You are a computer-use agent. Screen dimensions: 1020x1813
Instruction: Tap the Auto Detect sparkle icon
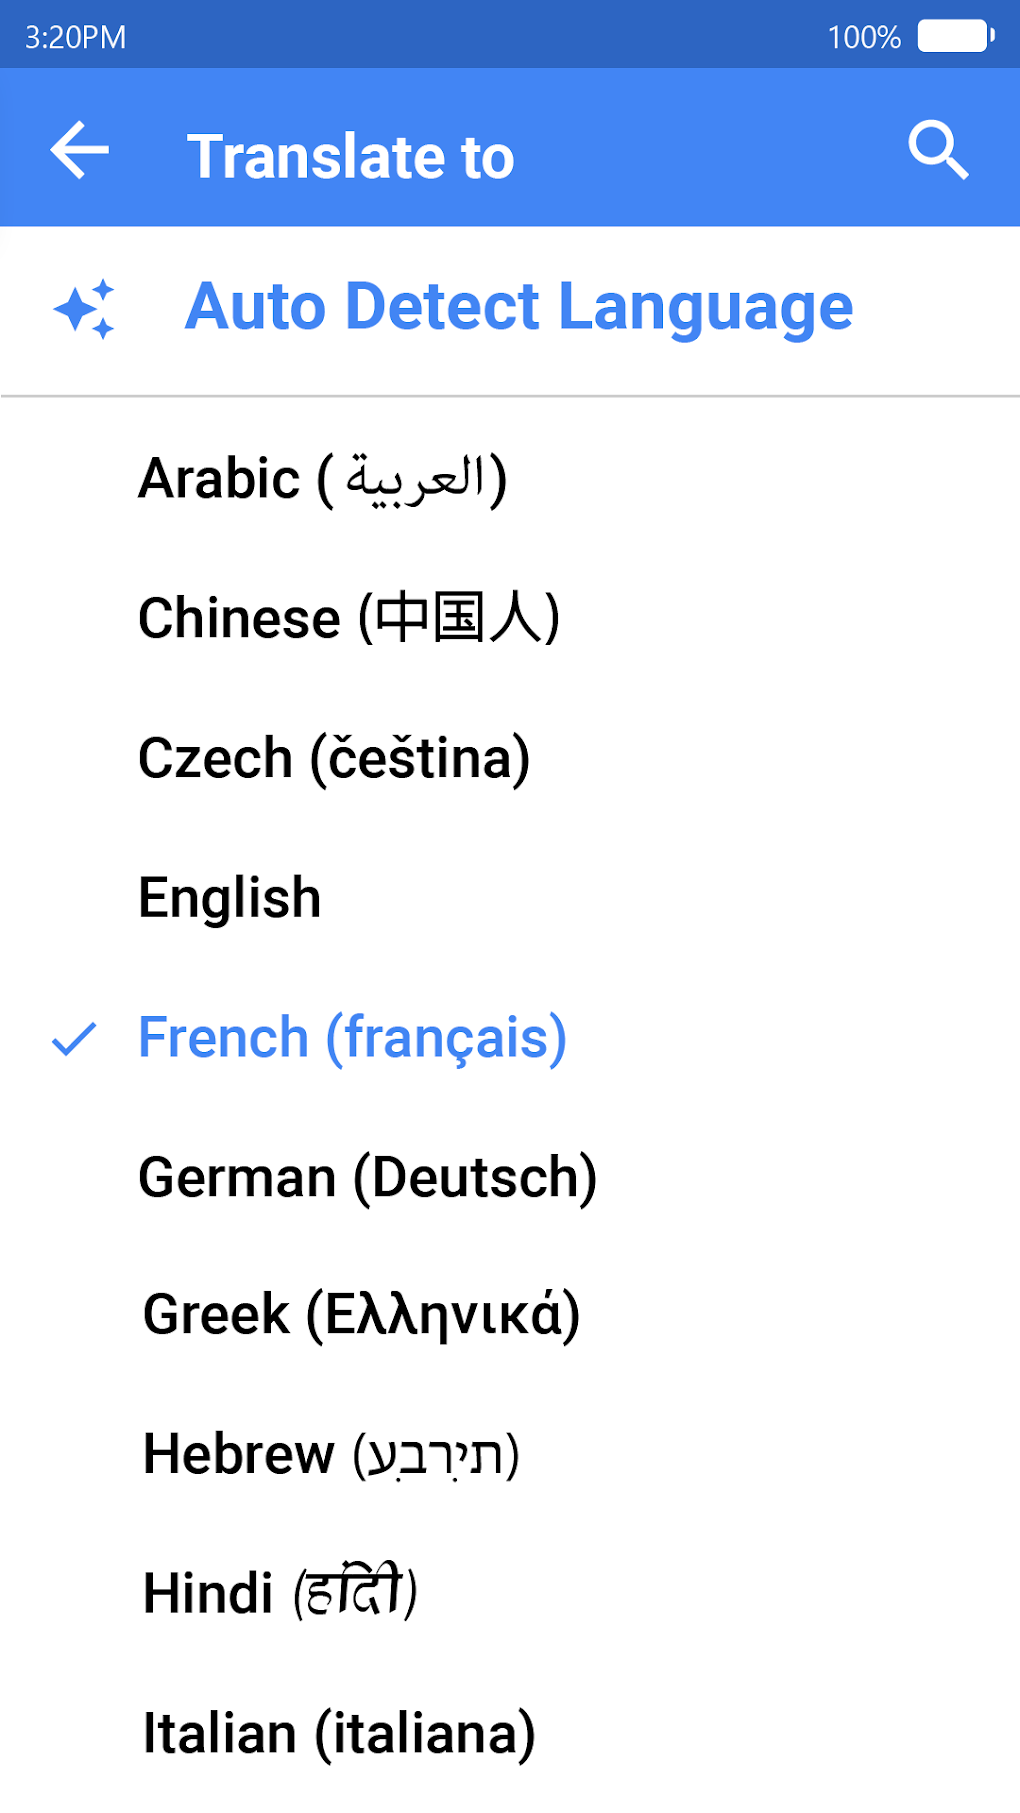coord(88,308)
